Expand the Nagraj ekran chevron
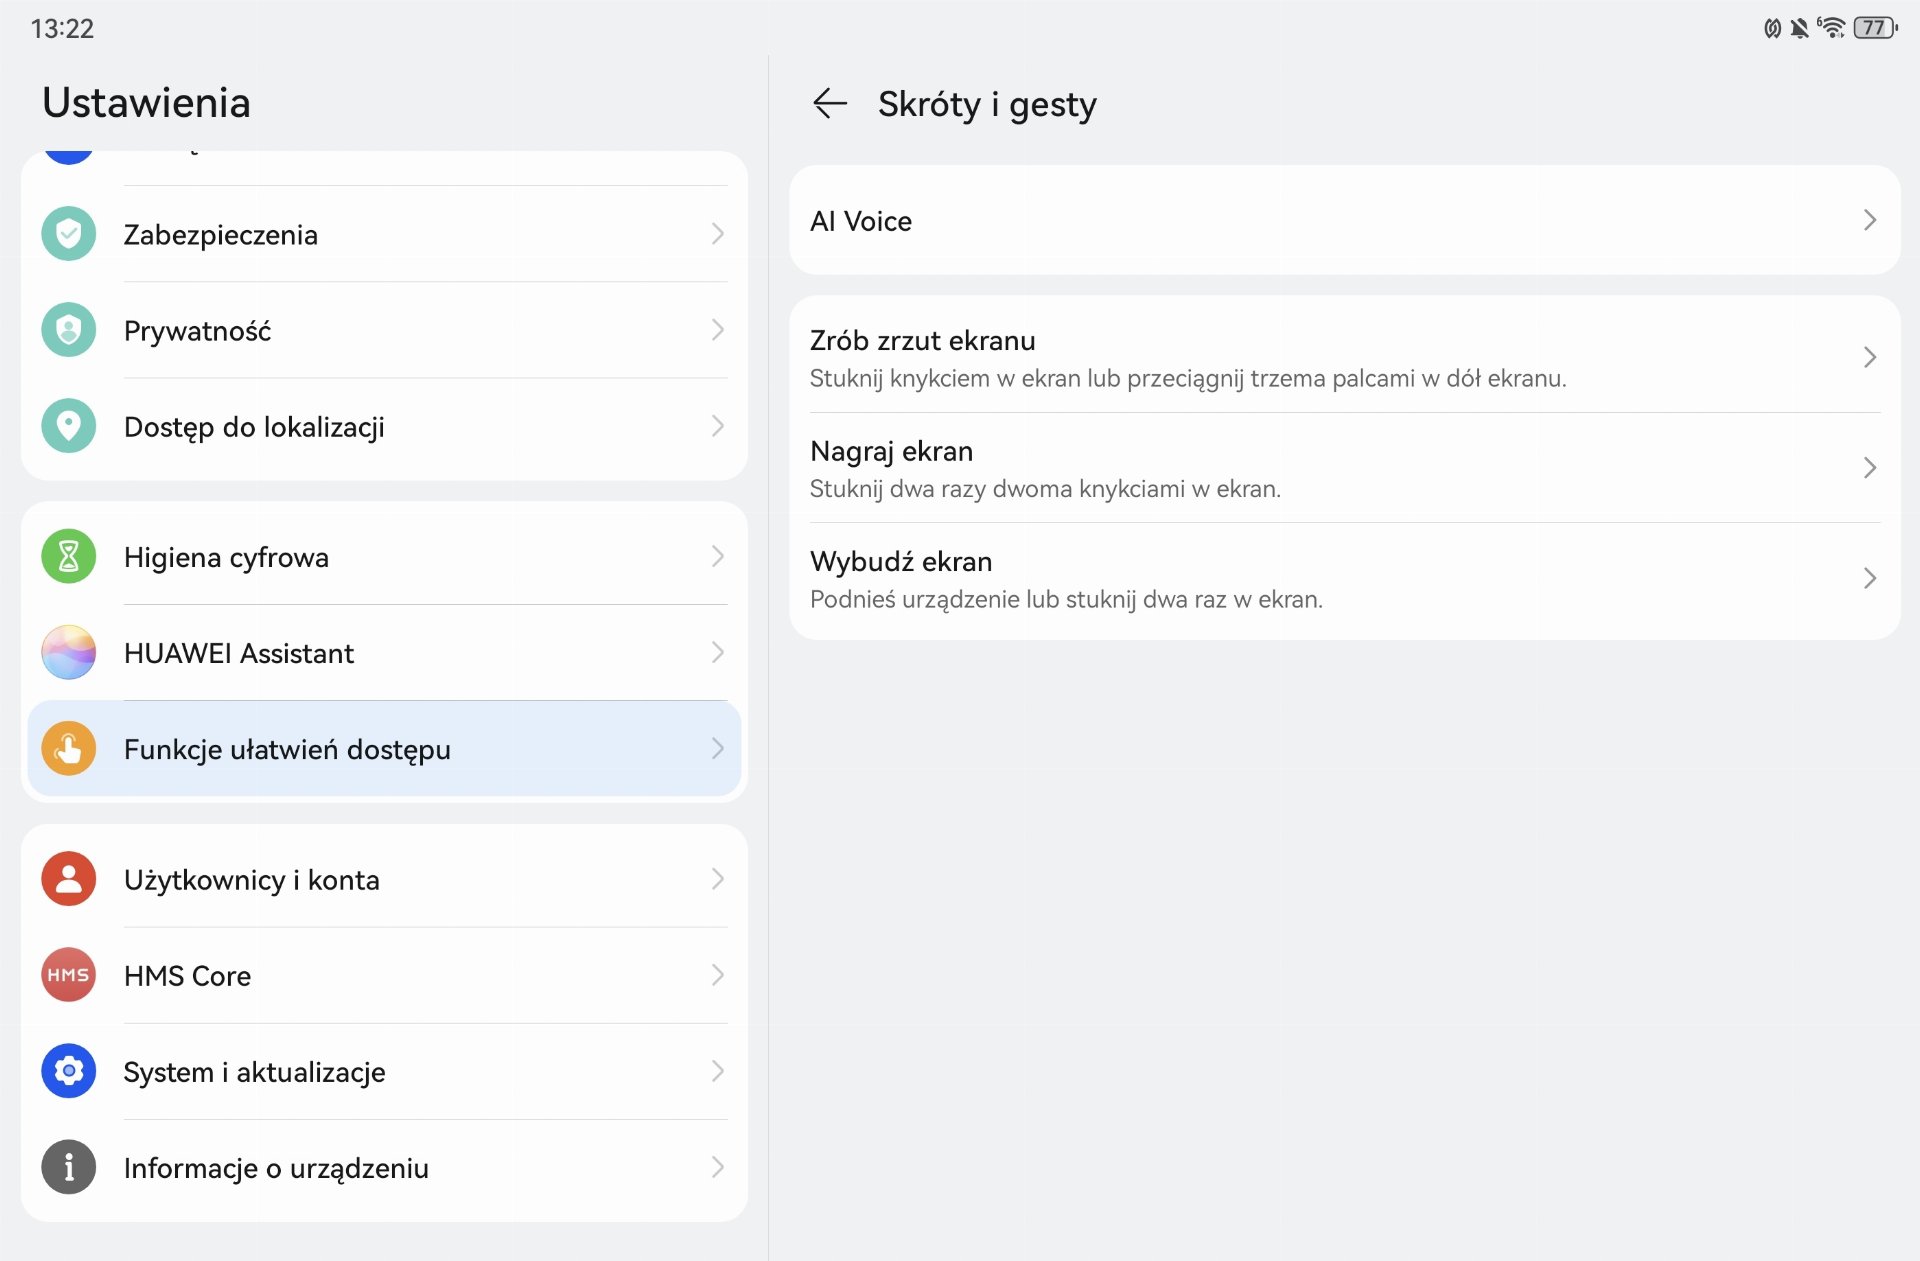Viewport: 1920px width, 1261px height. point(1869,467)
